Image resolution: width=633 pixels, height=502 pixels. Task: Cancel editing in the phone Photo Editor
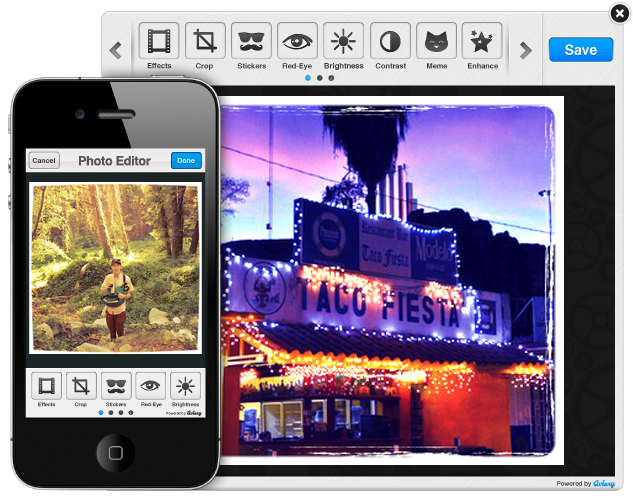44,161
